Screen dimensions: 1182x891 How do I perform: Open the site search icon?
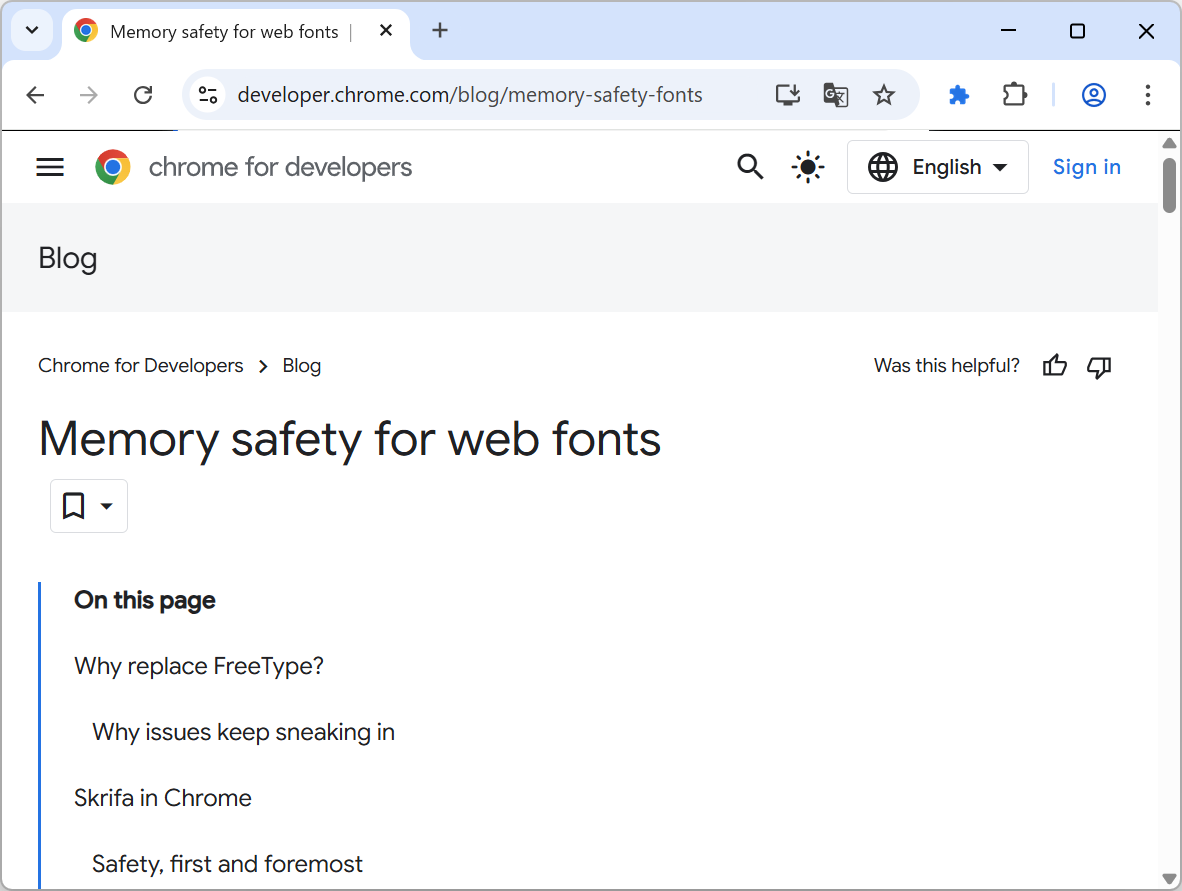click(750, 166)
